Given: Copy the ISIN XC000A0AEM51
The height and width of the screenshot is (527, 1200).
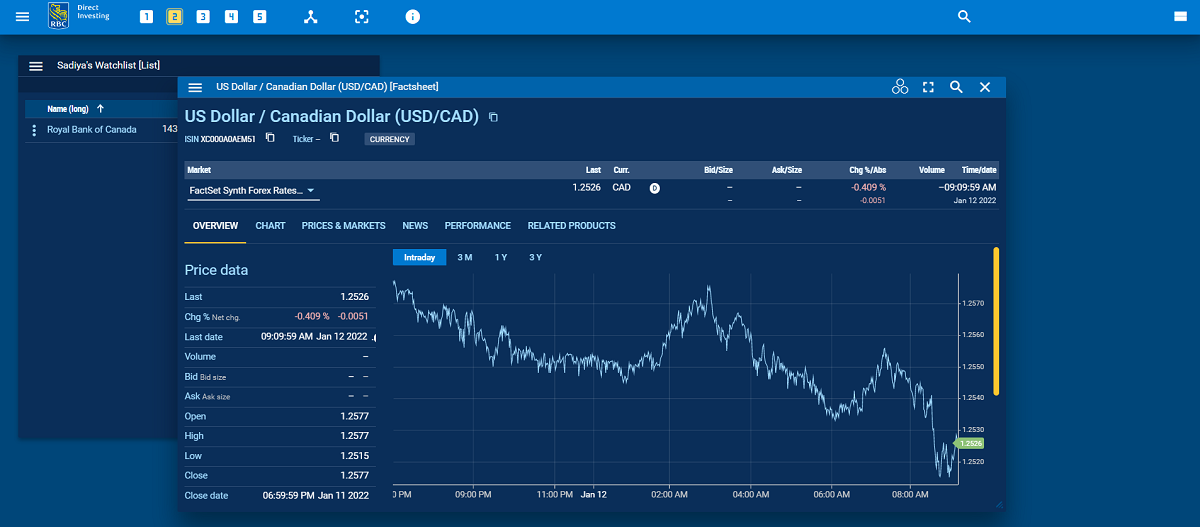Looking at the screenshot, I should coord(270,138).
